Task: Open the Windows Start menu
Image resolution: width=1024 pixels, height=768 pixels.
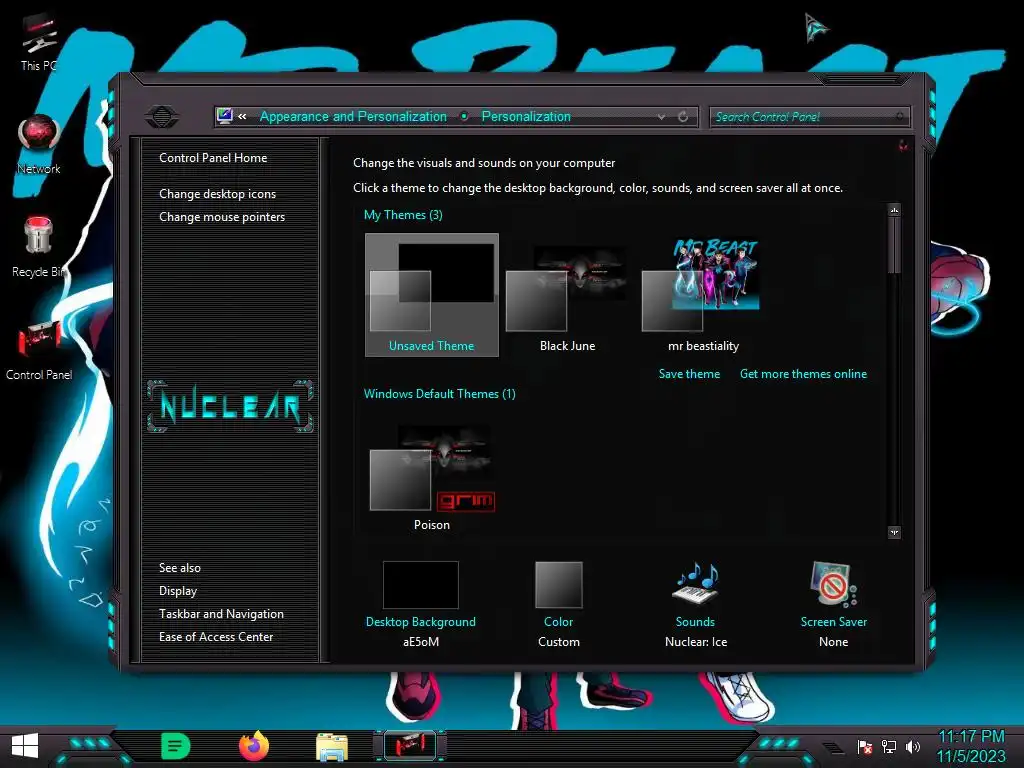Action: click(25, 746)
